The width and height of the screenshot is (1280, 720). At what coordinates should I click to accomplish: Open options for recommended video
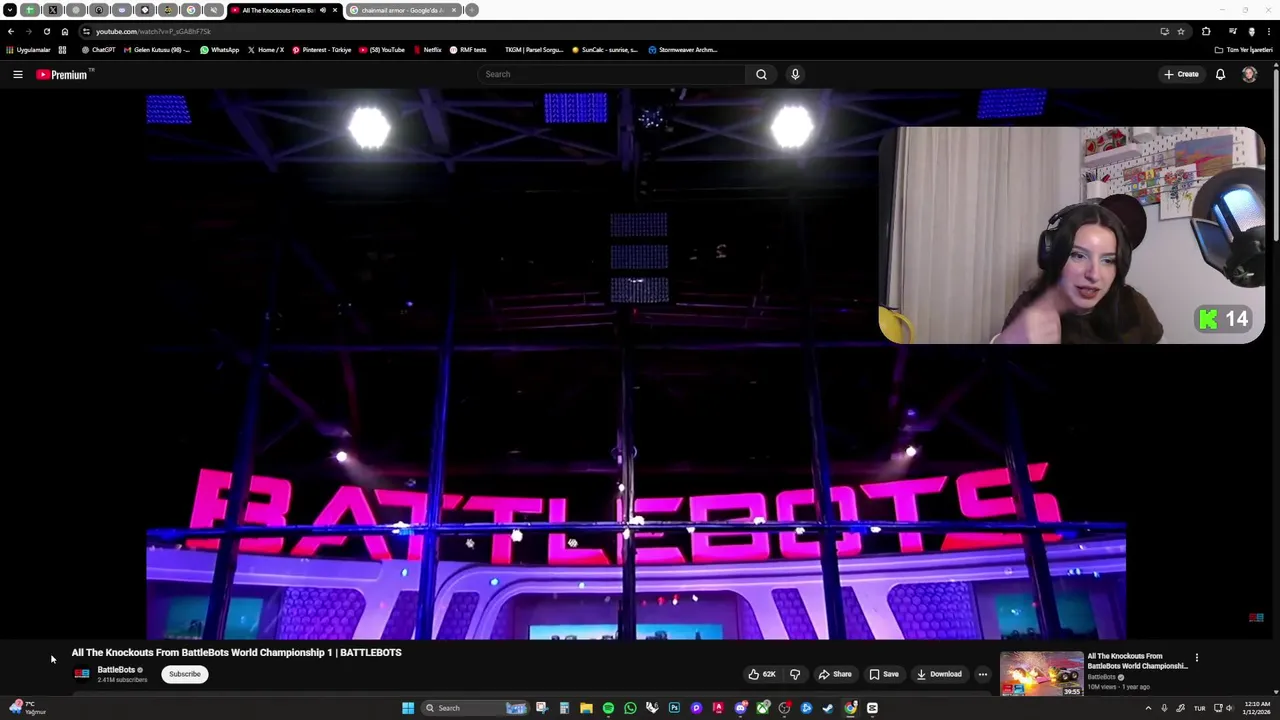pyautogui.click(x=1196, y=658)
